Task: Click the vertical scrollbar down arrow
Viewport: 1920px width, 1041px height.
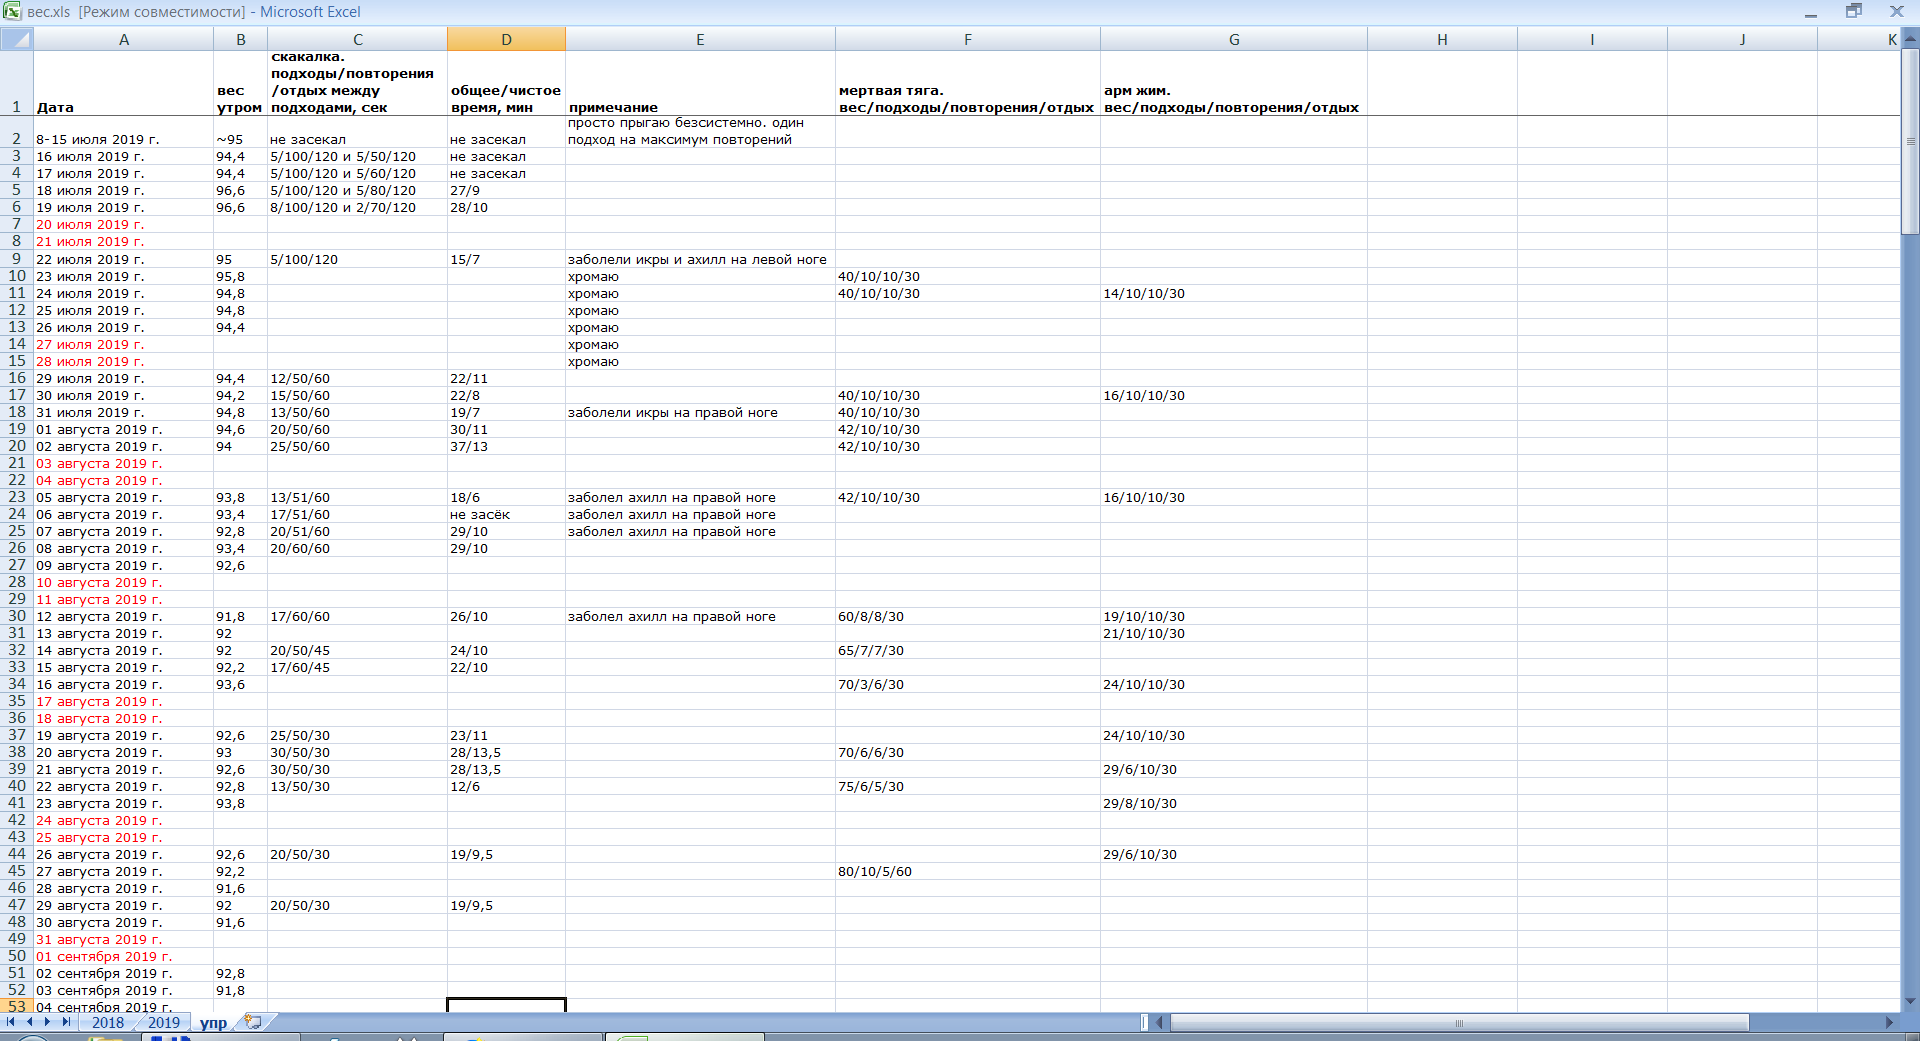Action: pyautogui.click(x=1910, y=1001)
